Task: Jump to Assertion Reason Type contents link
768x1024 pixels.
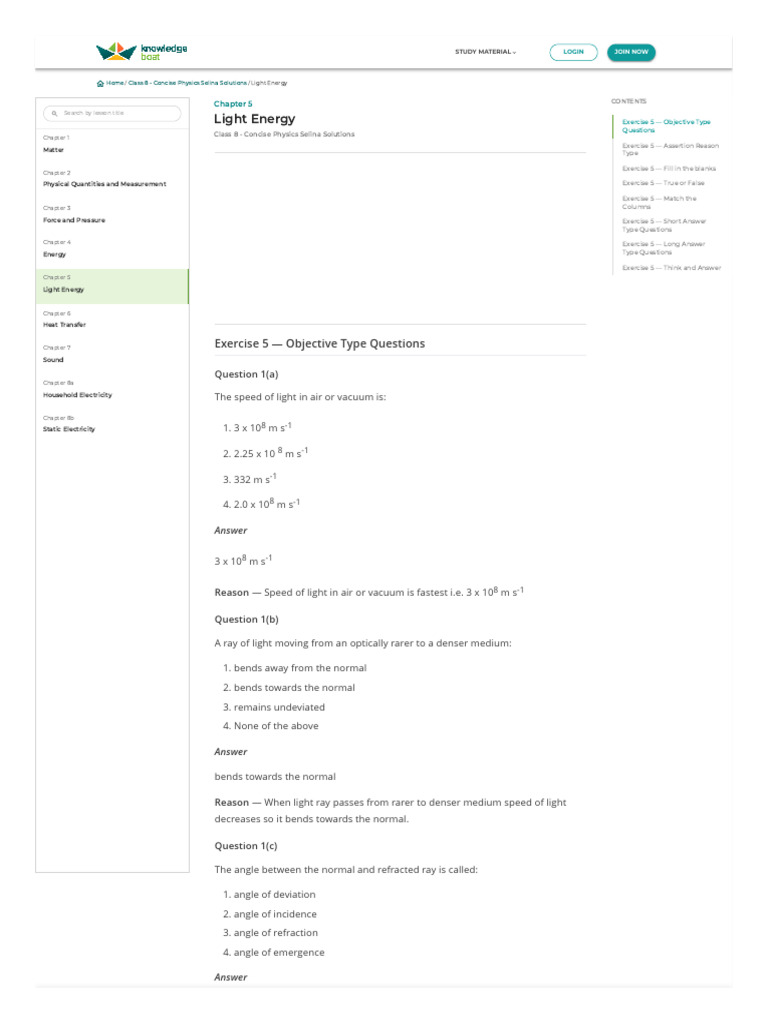Action: (x=669, y=149)
